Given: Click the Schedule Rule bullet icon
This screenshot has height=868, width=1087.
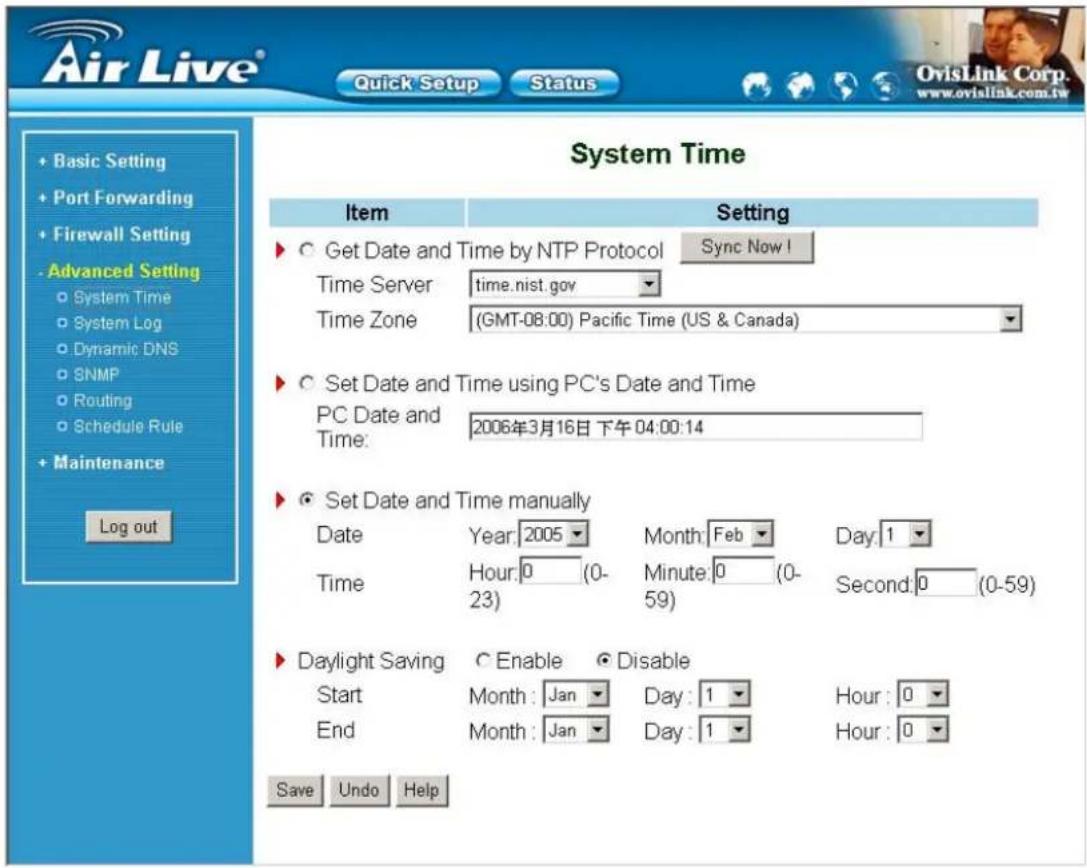Looking at the screenshot, I should (62, 426).
